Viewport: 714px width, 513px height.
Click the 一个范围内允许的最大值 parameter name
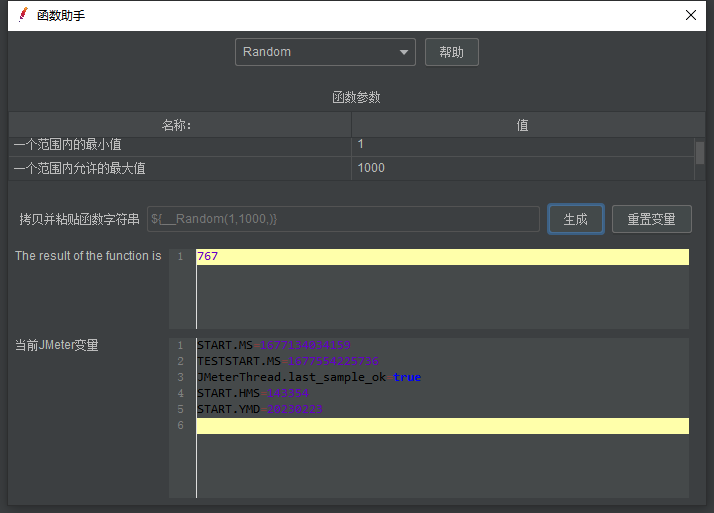point(80,168)
